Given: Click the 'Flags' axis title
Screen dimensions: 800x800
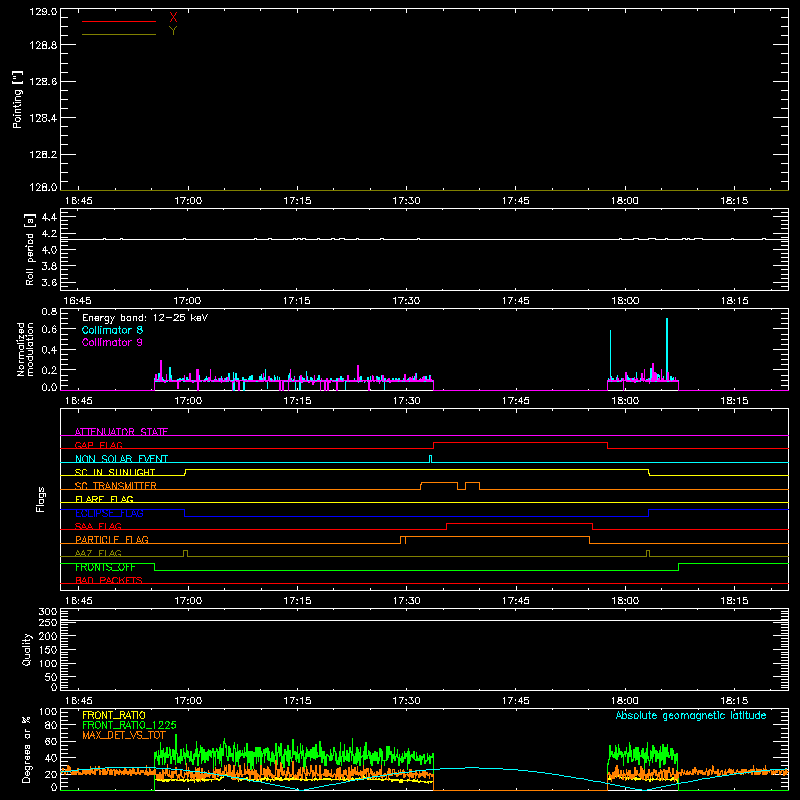Looking at the screenshot, I should [x=40, y=499].
